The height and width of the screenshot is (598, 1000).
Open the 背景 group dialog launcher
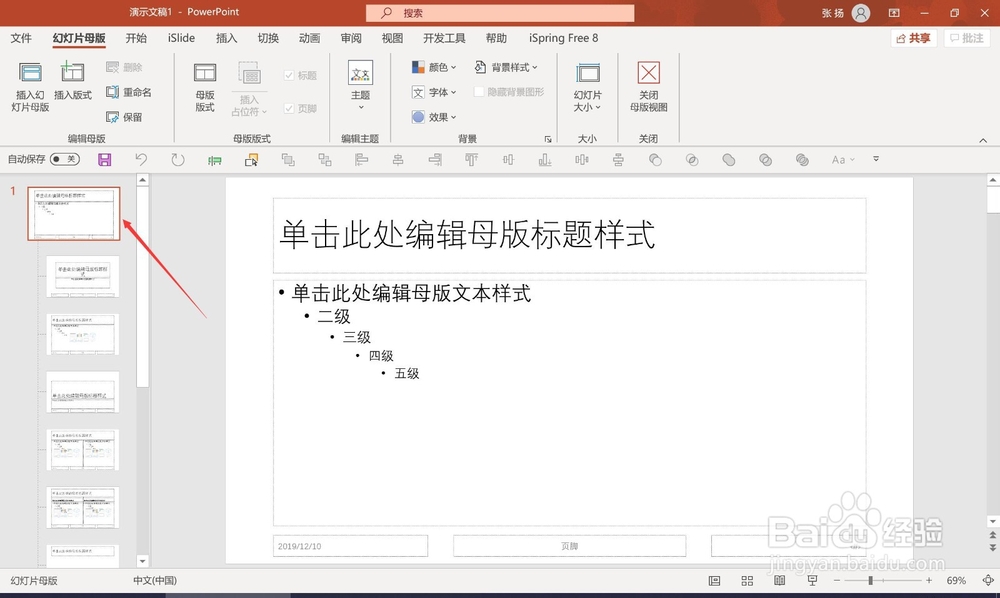point(548,139)
